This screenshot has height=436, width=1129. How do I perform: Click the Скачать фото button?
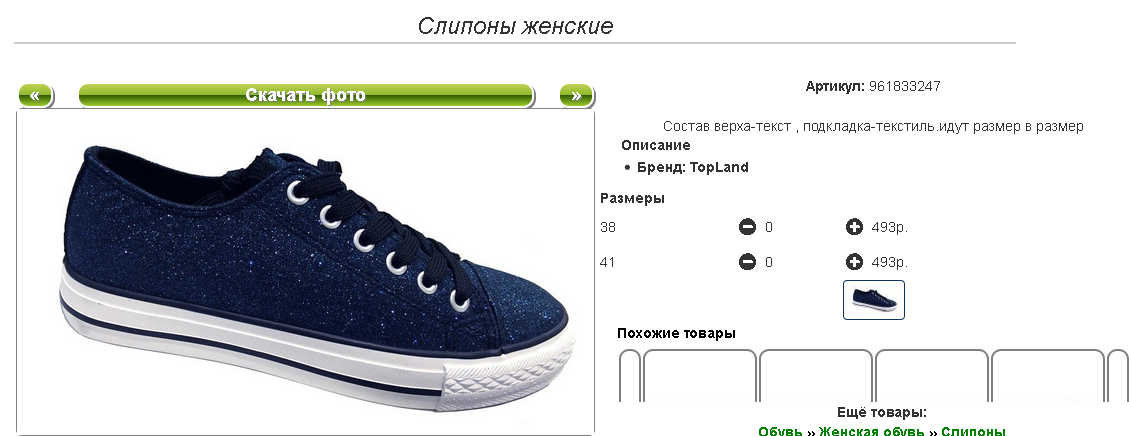pyautogui.click(x=306, y=96)
